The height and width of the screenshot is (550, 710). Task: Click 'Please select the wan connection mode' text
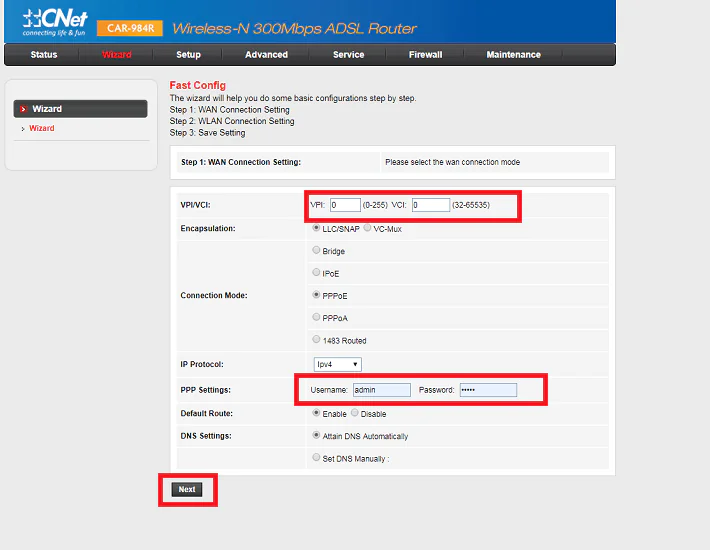coord(452,162)
